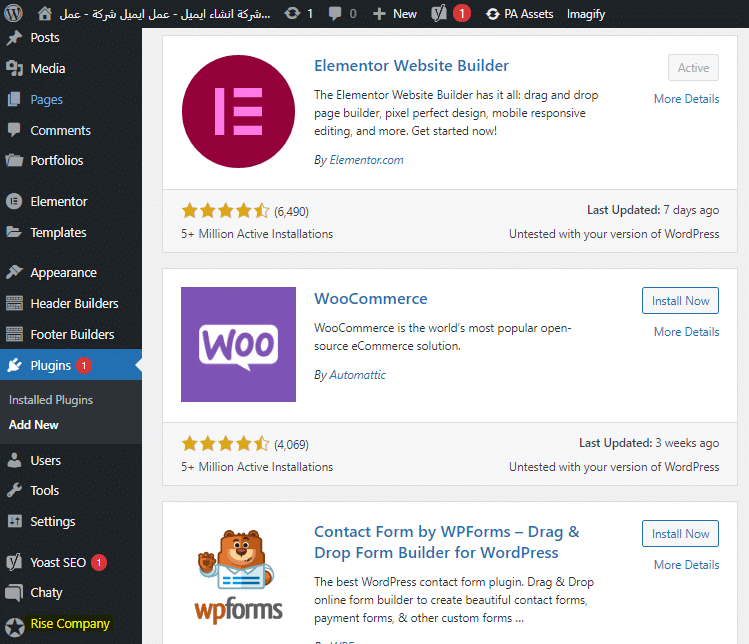Install Contact Form by WPForms now
749x644 pixels.
click(680, 534)
